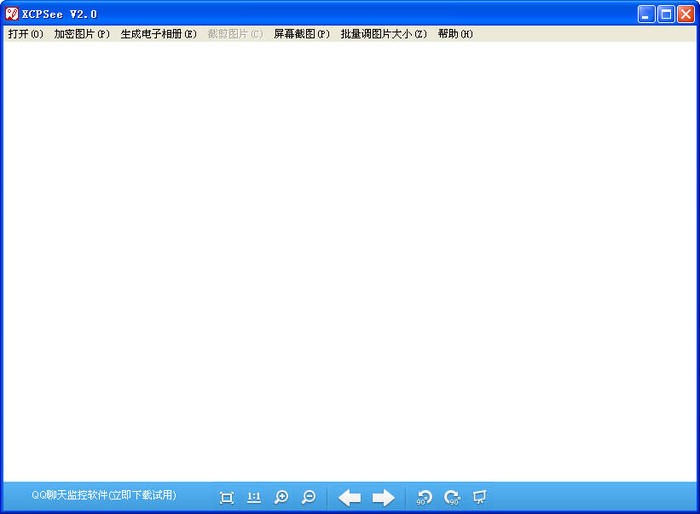Open the 批量调图片大小(Z) menu

(x=383, y=34)
